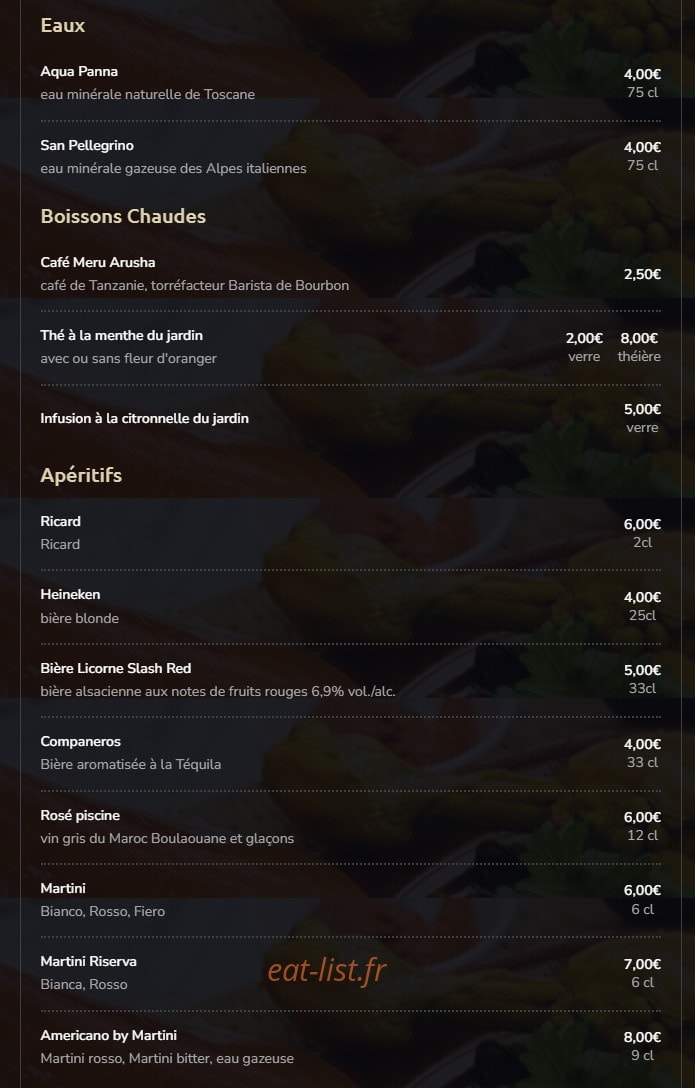The height and width of the screenshot is (1088, 695).
Task: Select Café Meru Arusha item
Action: point(98,262)
